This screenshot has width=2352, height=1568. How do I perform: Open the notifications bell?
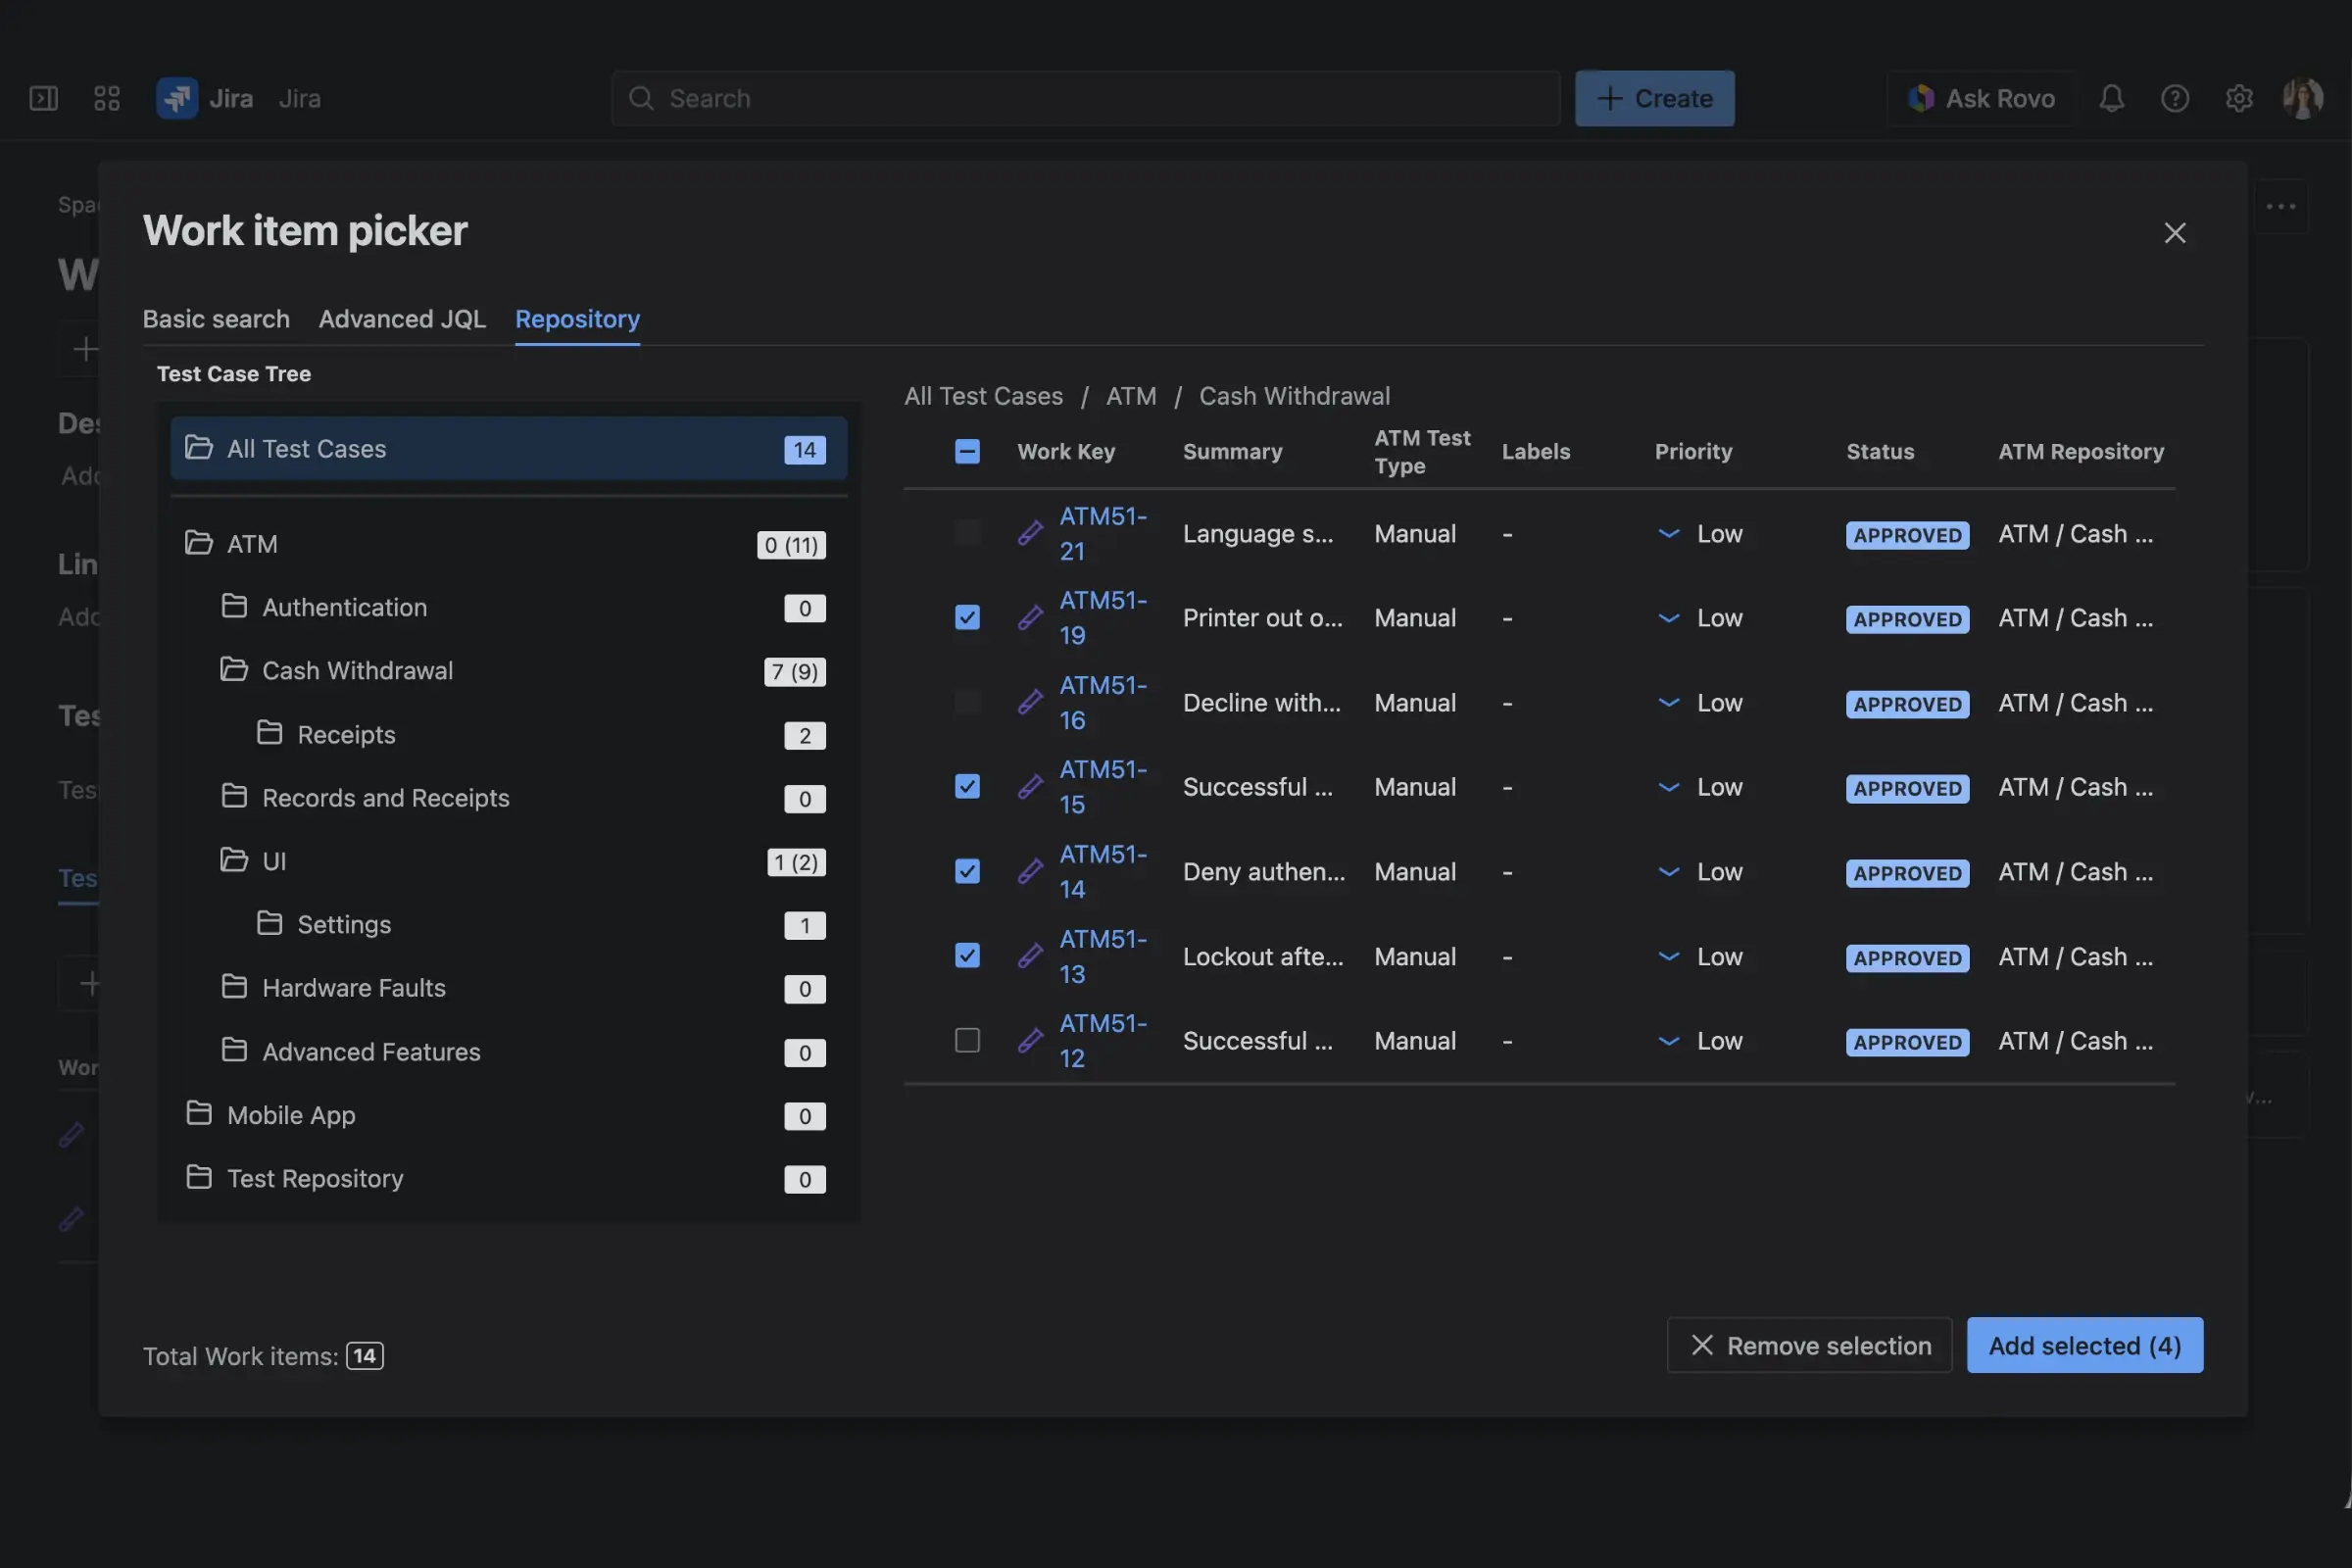(2111, 98)
